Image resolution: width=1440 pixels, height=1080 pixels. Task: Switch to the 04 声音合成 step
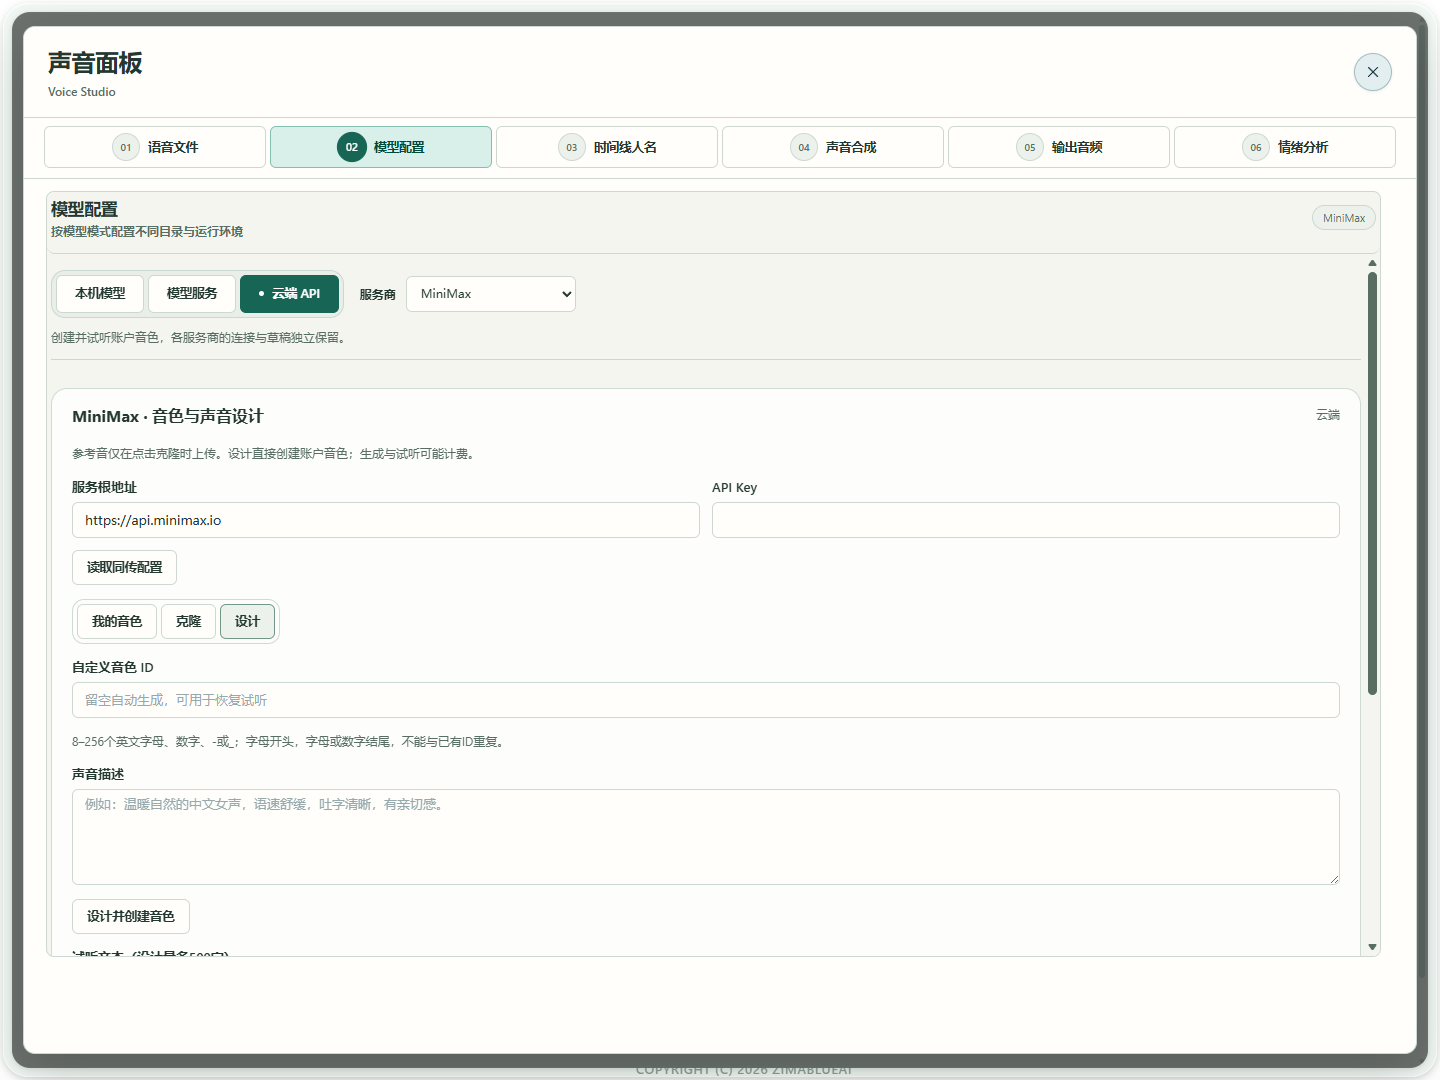(x=833, y=147)
